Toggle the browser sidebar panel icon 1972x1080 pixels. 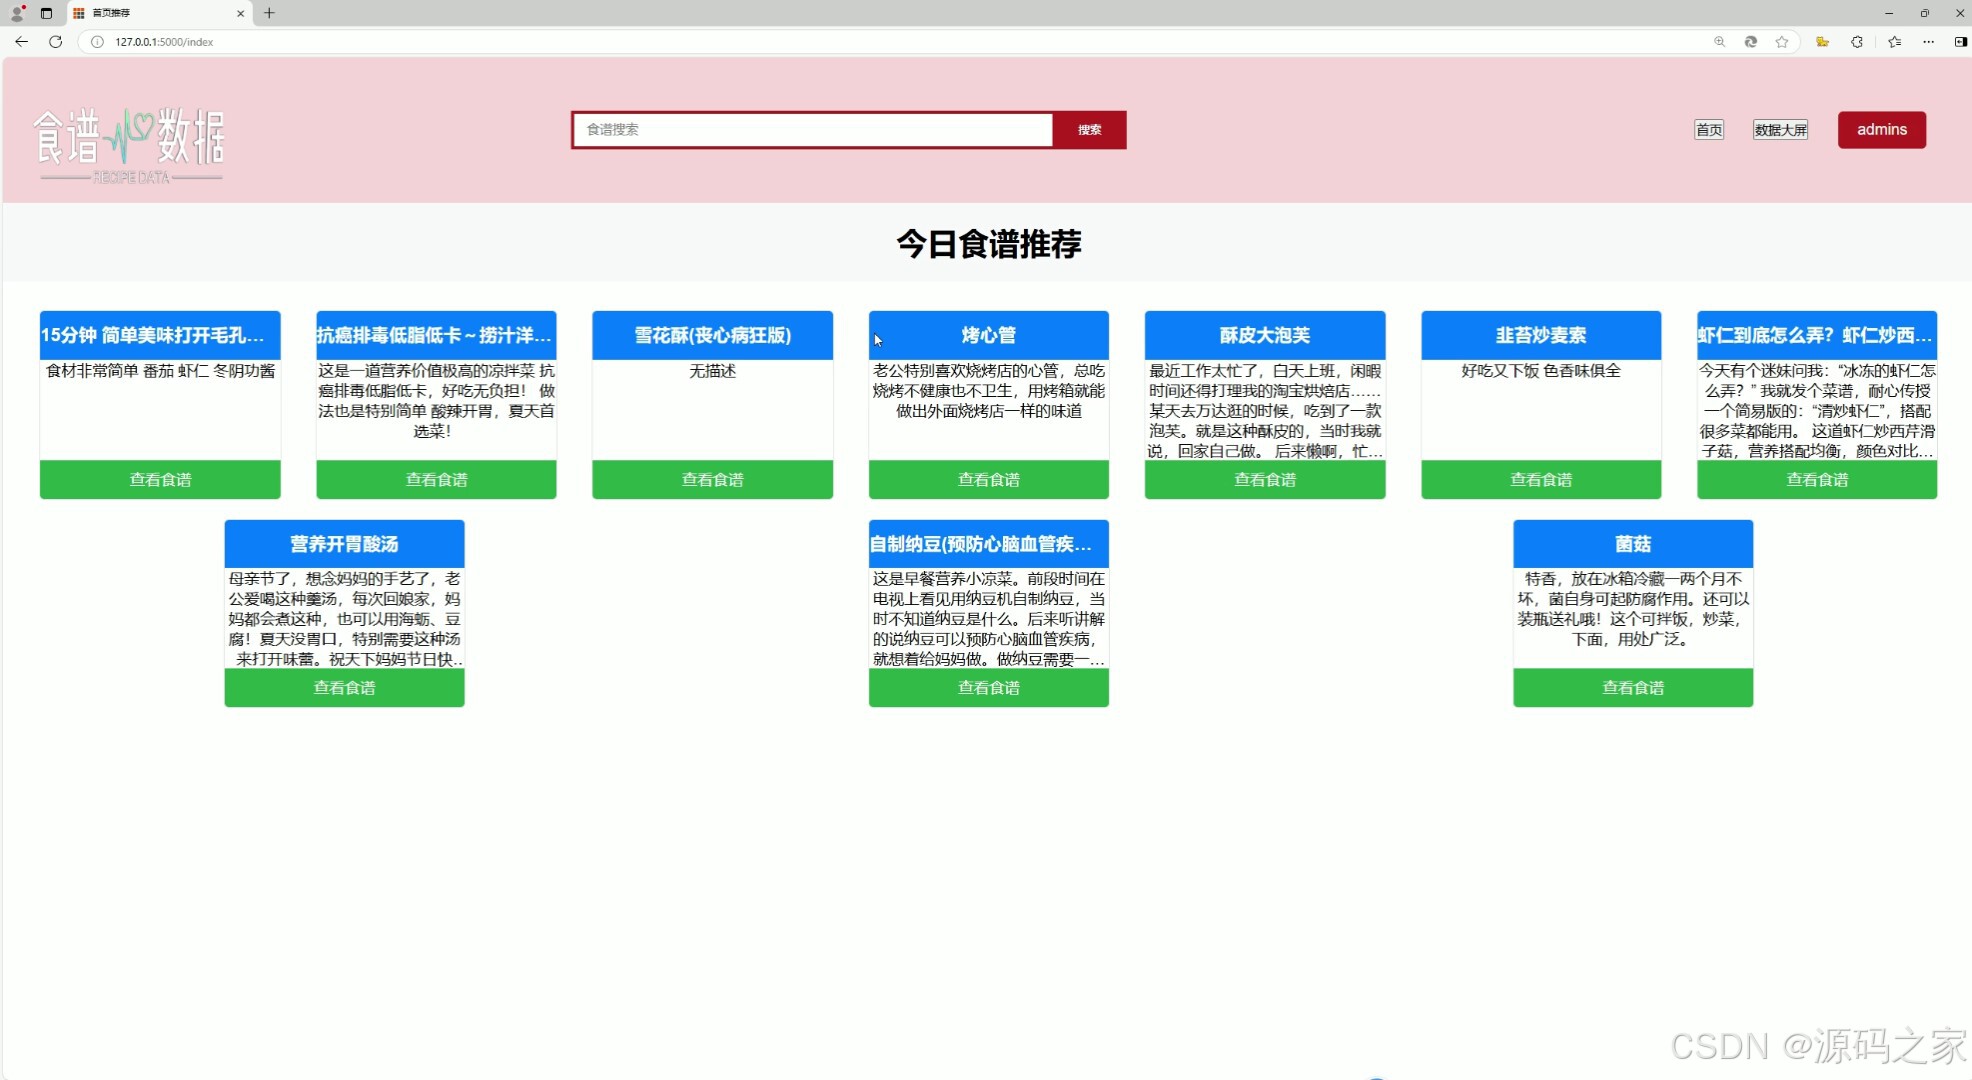pos(1961,42)
